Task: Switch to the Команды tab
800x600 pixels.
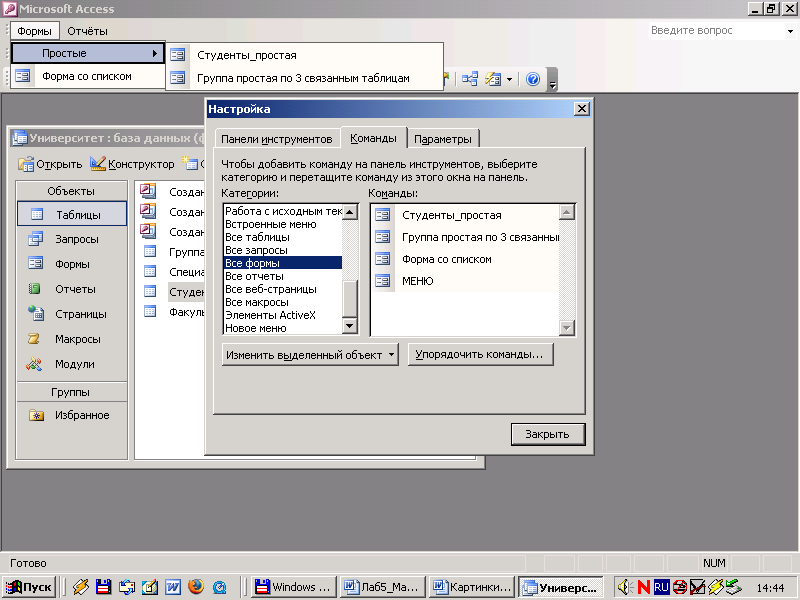Action: (373, 138)
